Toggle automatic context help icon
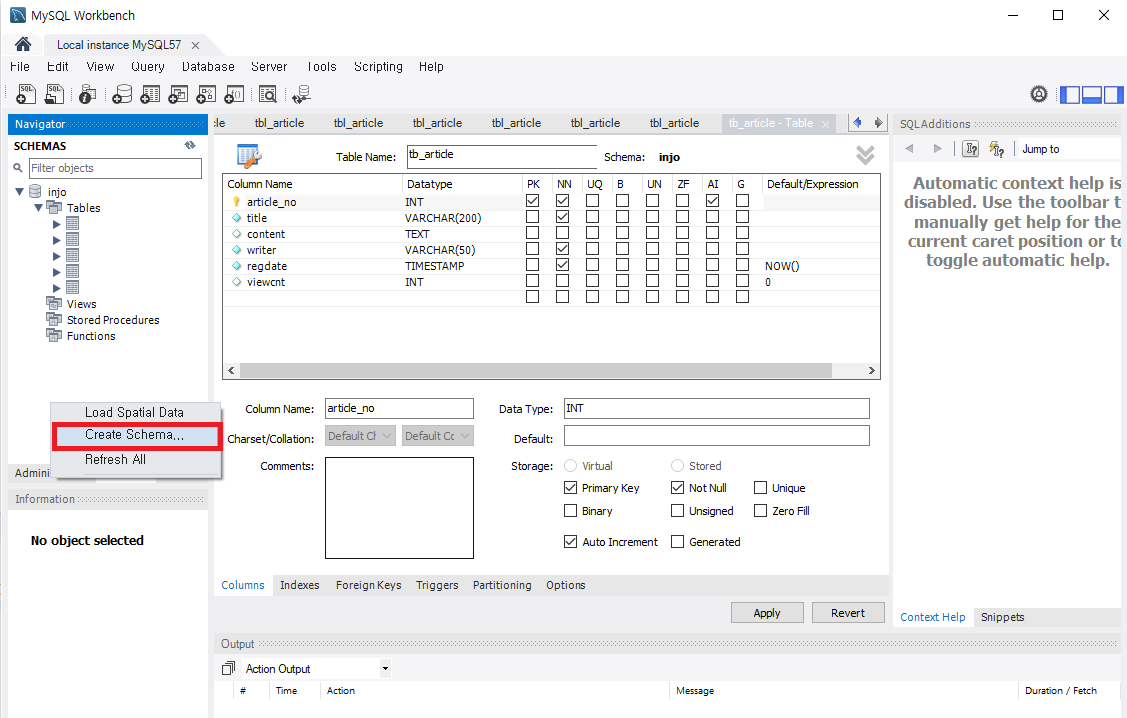 pos(996,149)
